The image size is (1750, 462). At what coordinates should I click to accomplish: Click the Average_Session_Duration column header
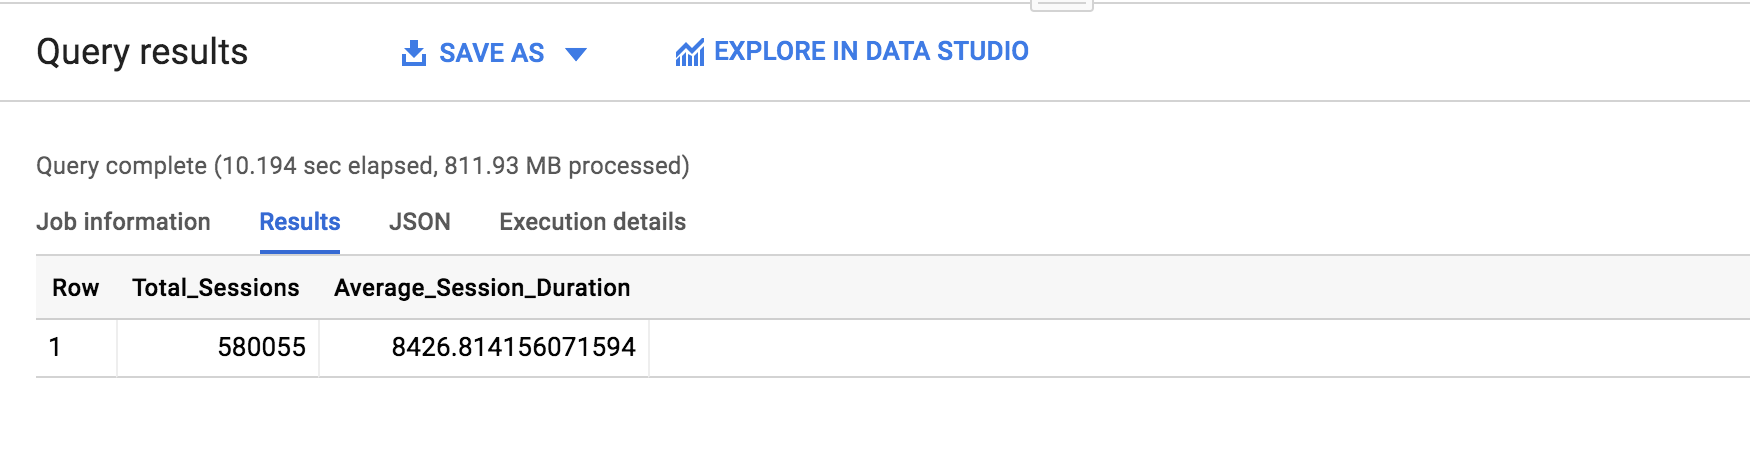click(x=482, y=288)
